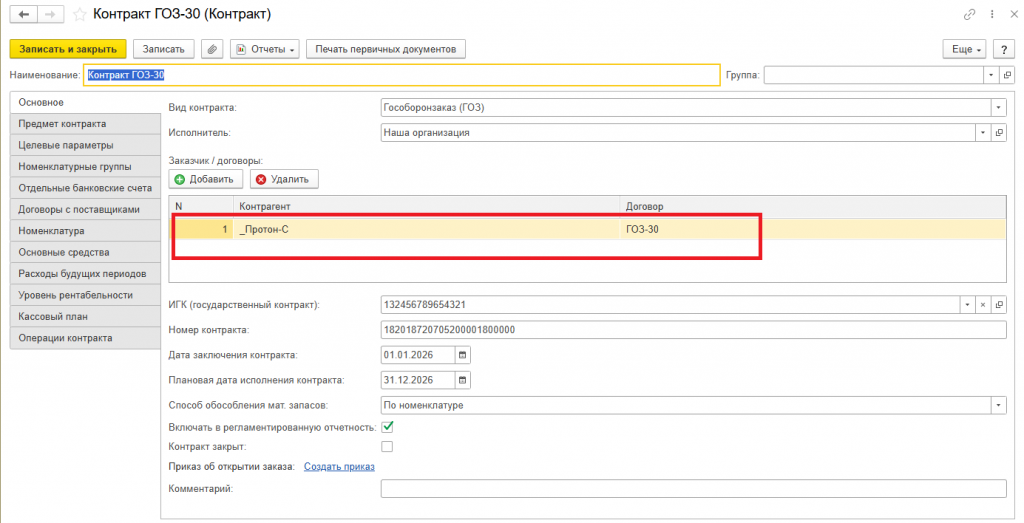The width and height of the screenshot is (1024, 523).
Task: Open the Целевые параметры tab
Action: click(85, 146)
